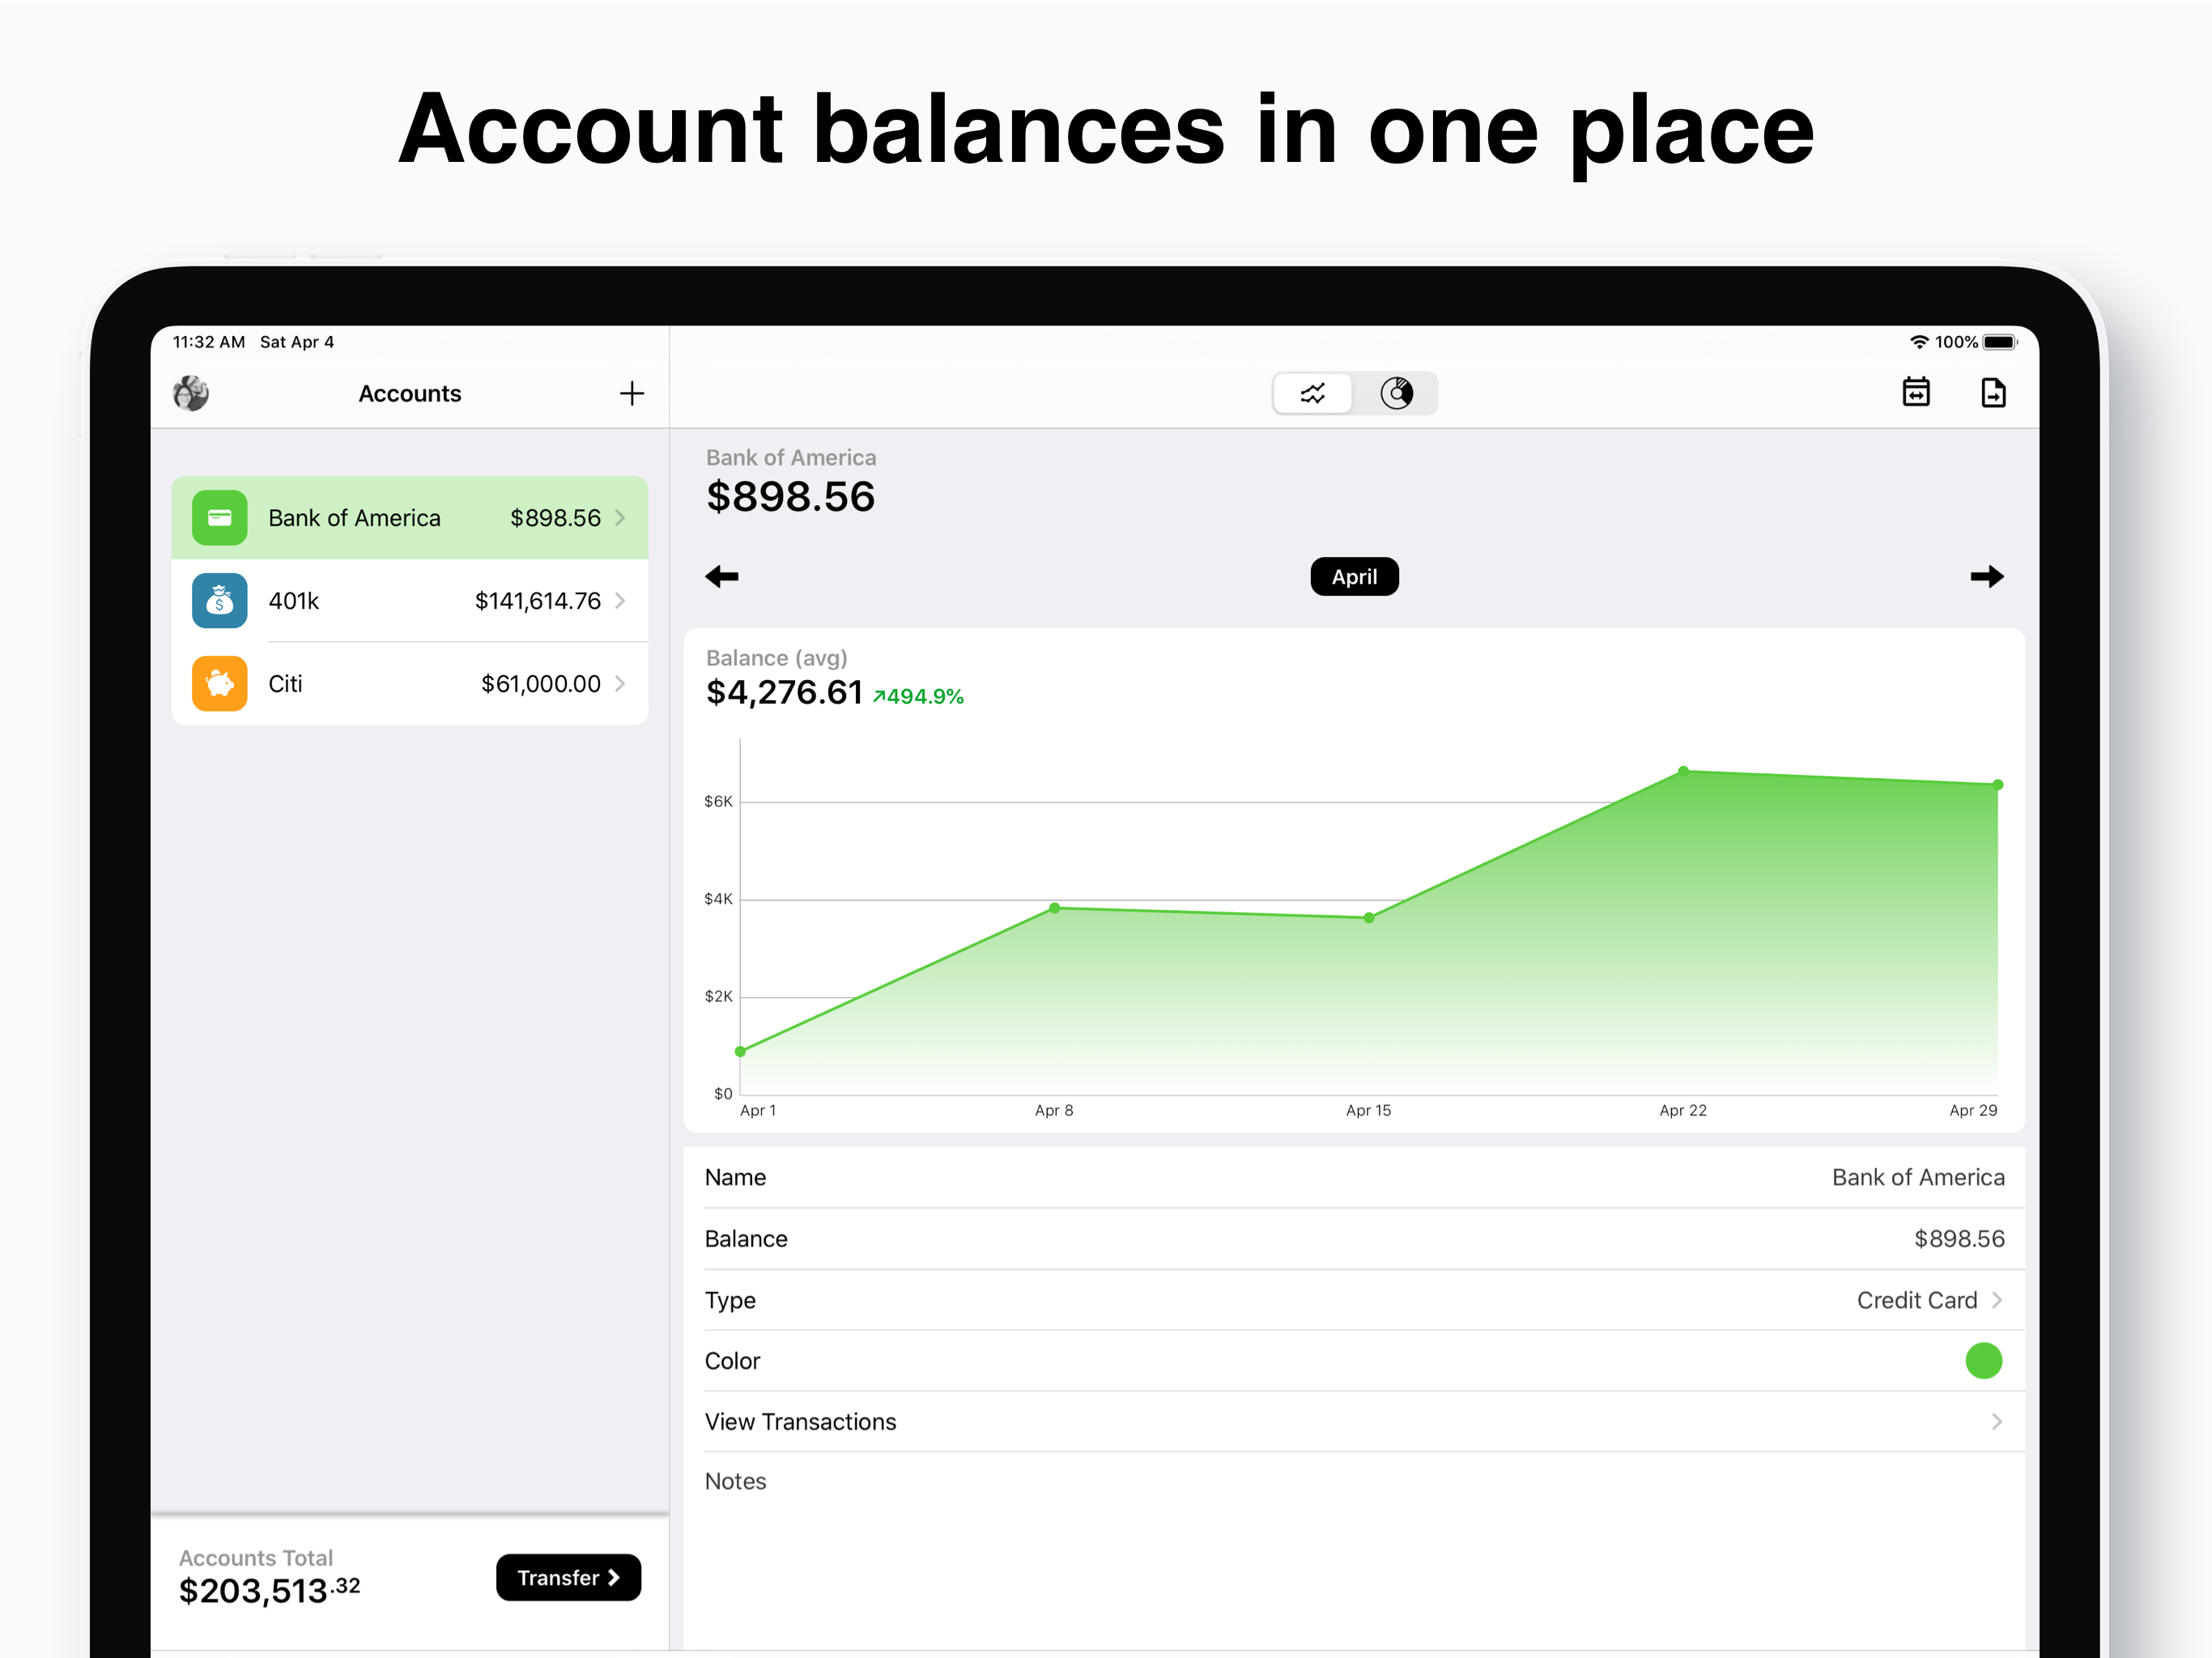The width and height of the screenshot is (2212, 1658).
Task: Expand Bank of America row chevron
Action: [x=620, y=518]
